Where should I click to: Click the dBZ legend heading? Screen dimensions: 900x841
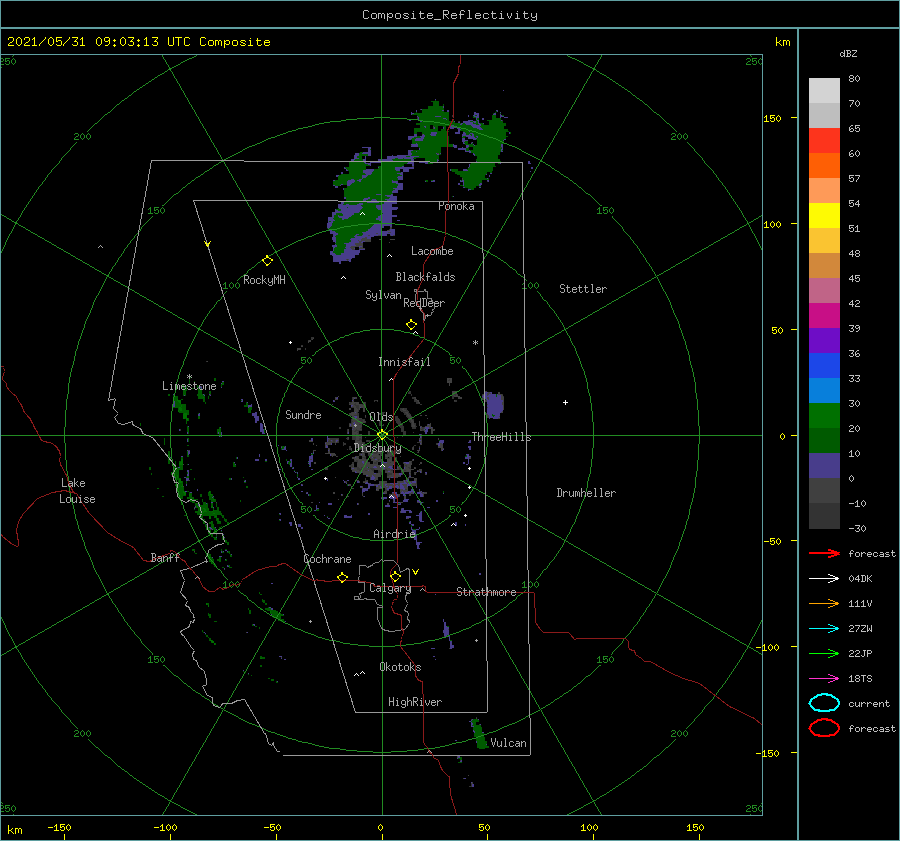[x=848, y=54]
